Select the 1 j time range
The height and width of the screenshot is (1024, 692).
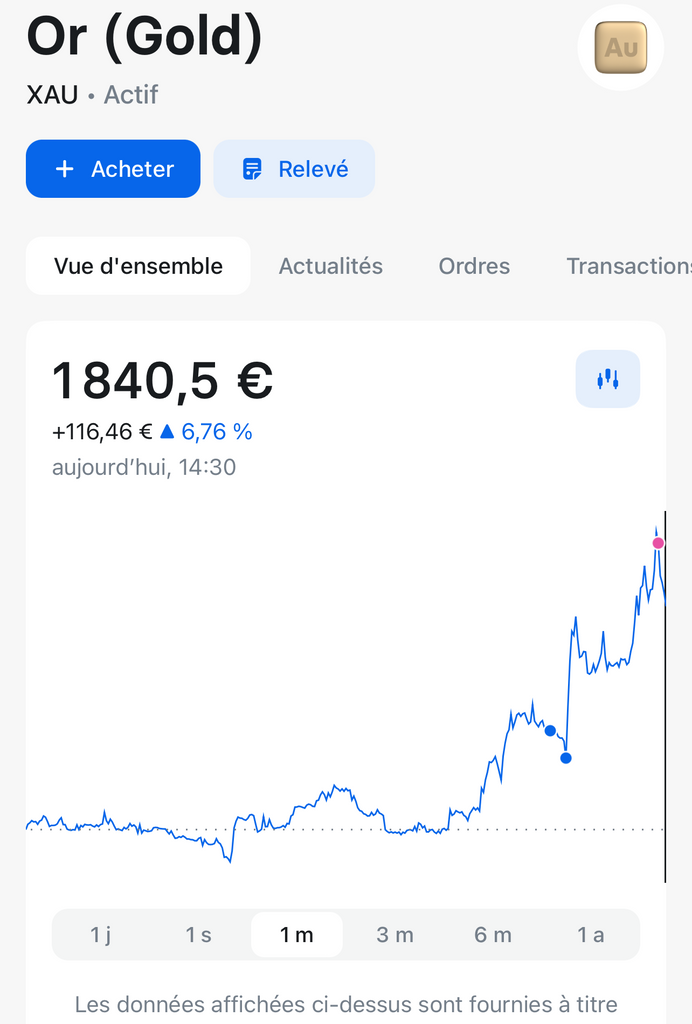pyautogui.click(x=101, y=935)
